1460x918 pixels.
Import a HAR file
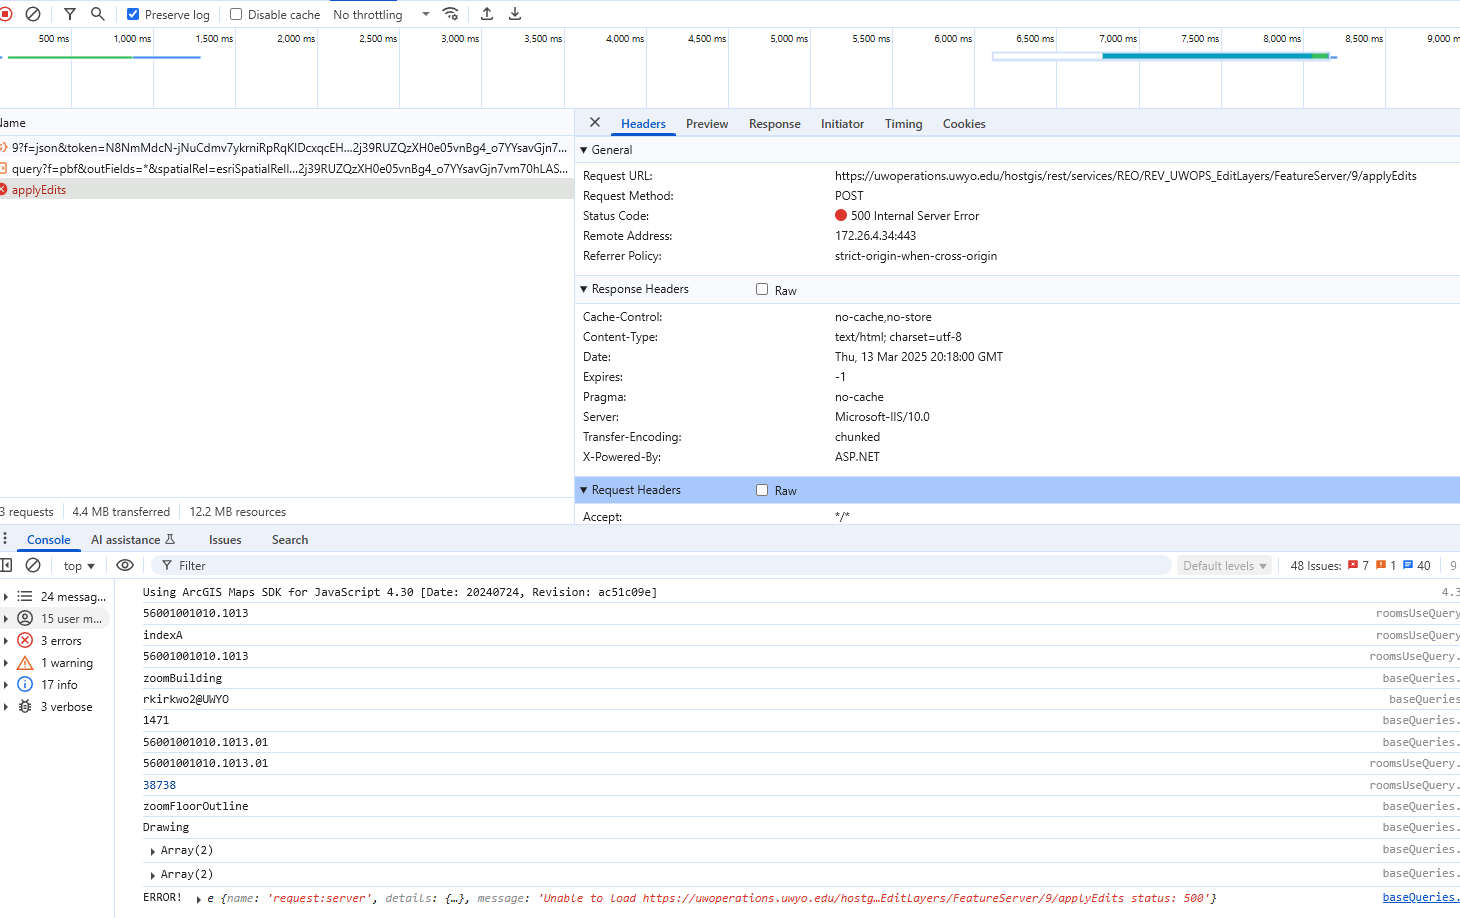(x=487, y=13)
